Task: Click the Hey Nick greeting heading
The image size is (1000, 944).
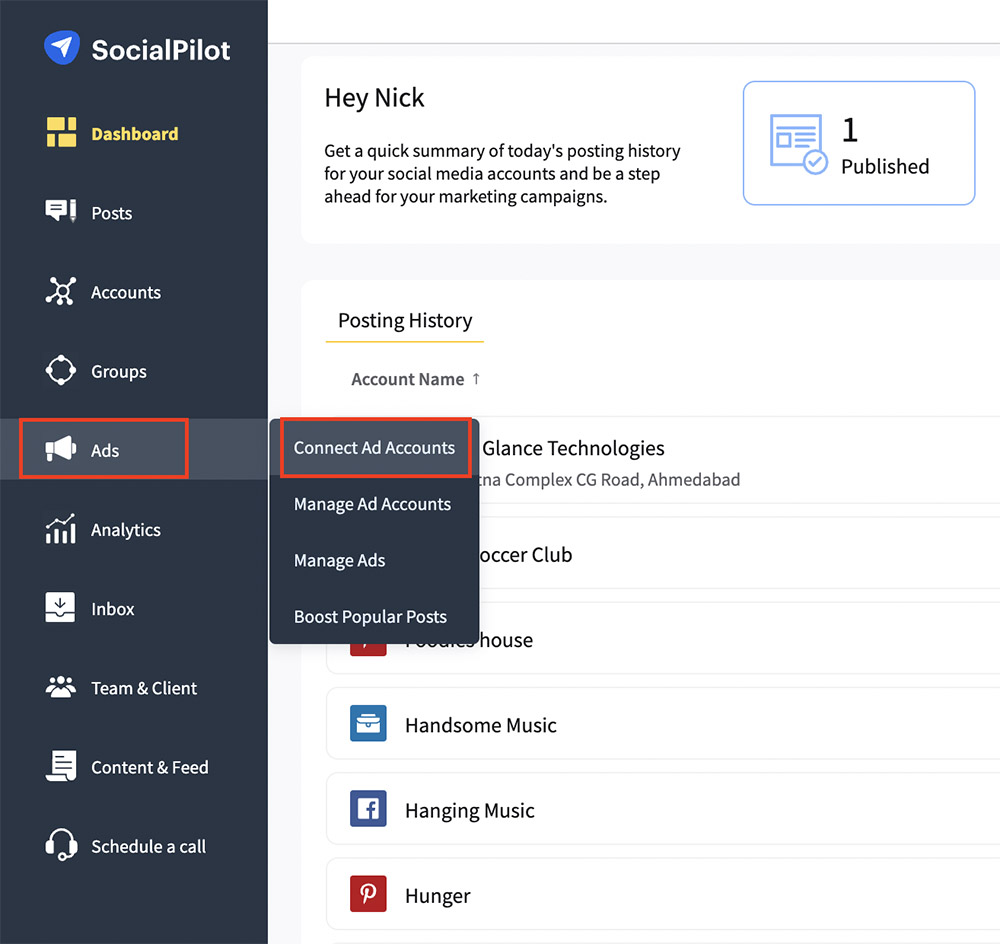Action: (x=374, y=98)
